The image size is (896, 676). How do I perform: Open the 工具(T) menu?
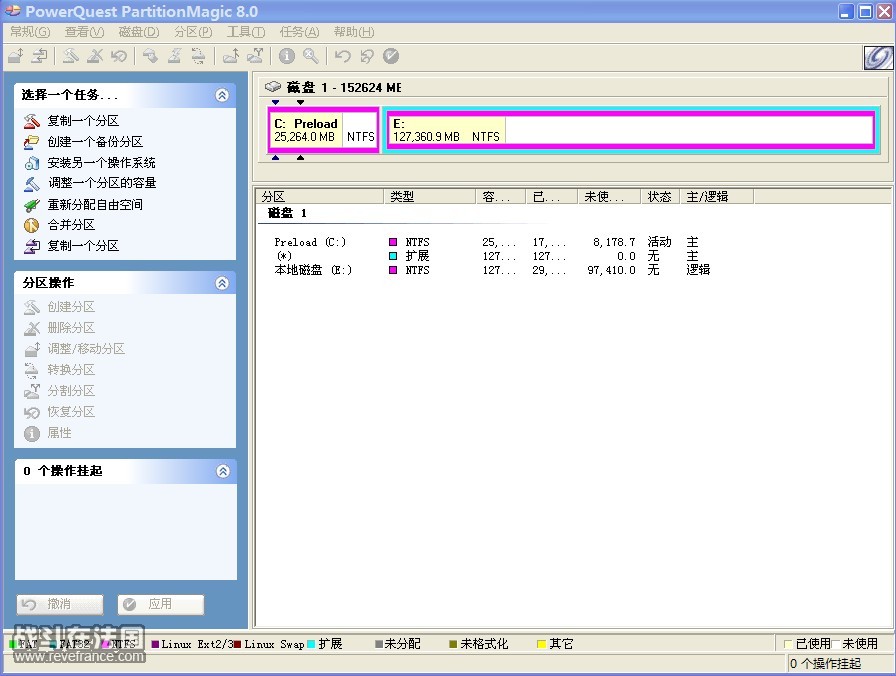tap(246, 32)
